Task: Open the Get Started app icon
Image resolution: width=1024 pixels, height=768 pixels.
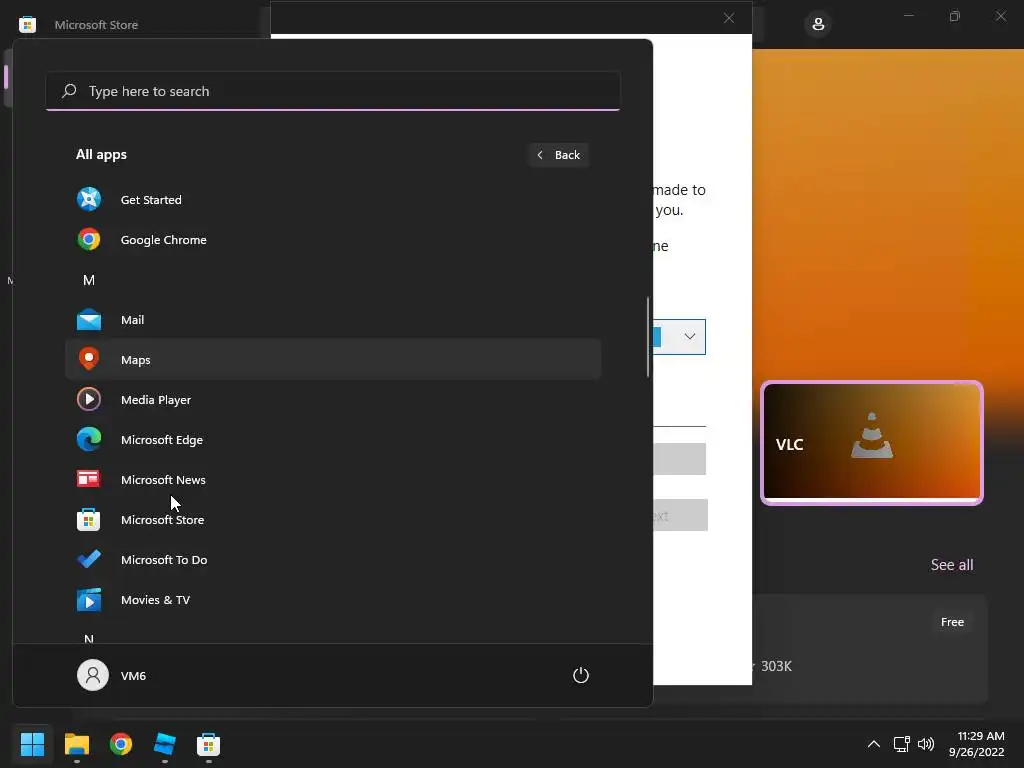Action: tap(89, 199)
